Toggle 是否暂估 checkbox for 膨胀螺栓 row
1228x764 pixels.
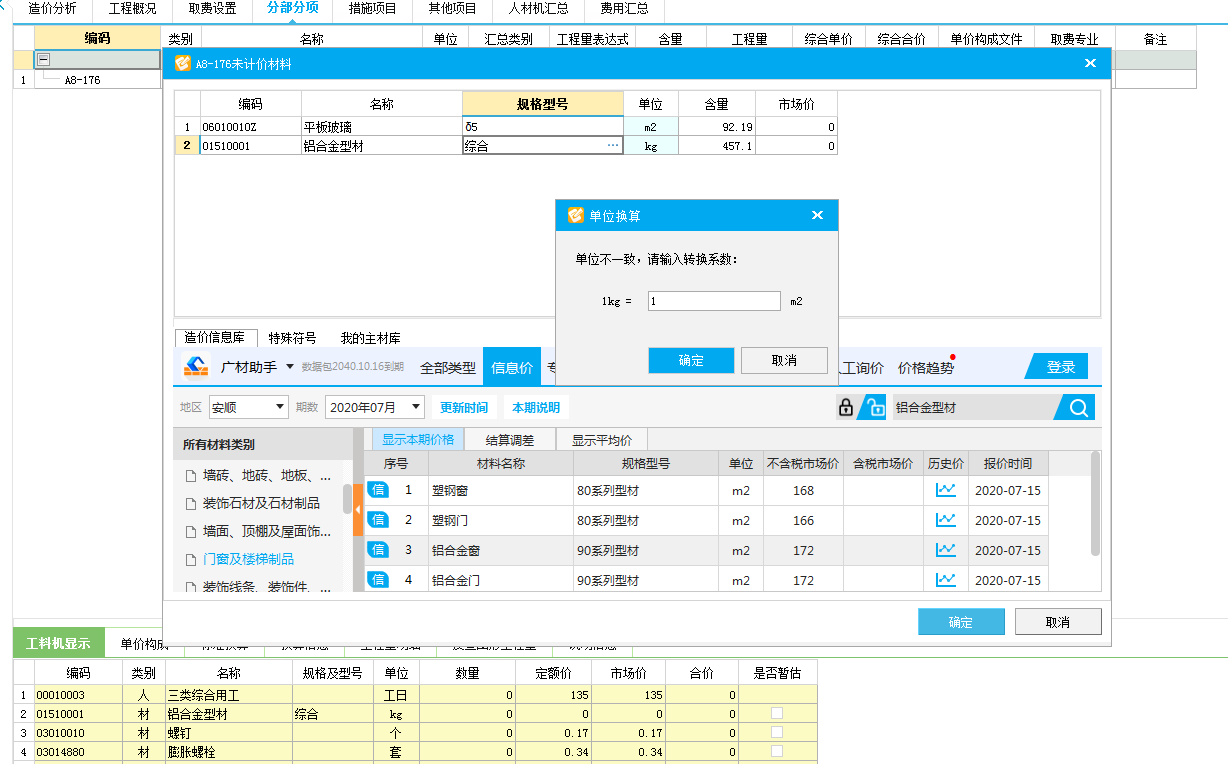tap(777, 751)
